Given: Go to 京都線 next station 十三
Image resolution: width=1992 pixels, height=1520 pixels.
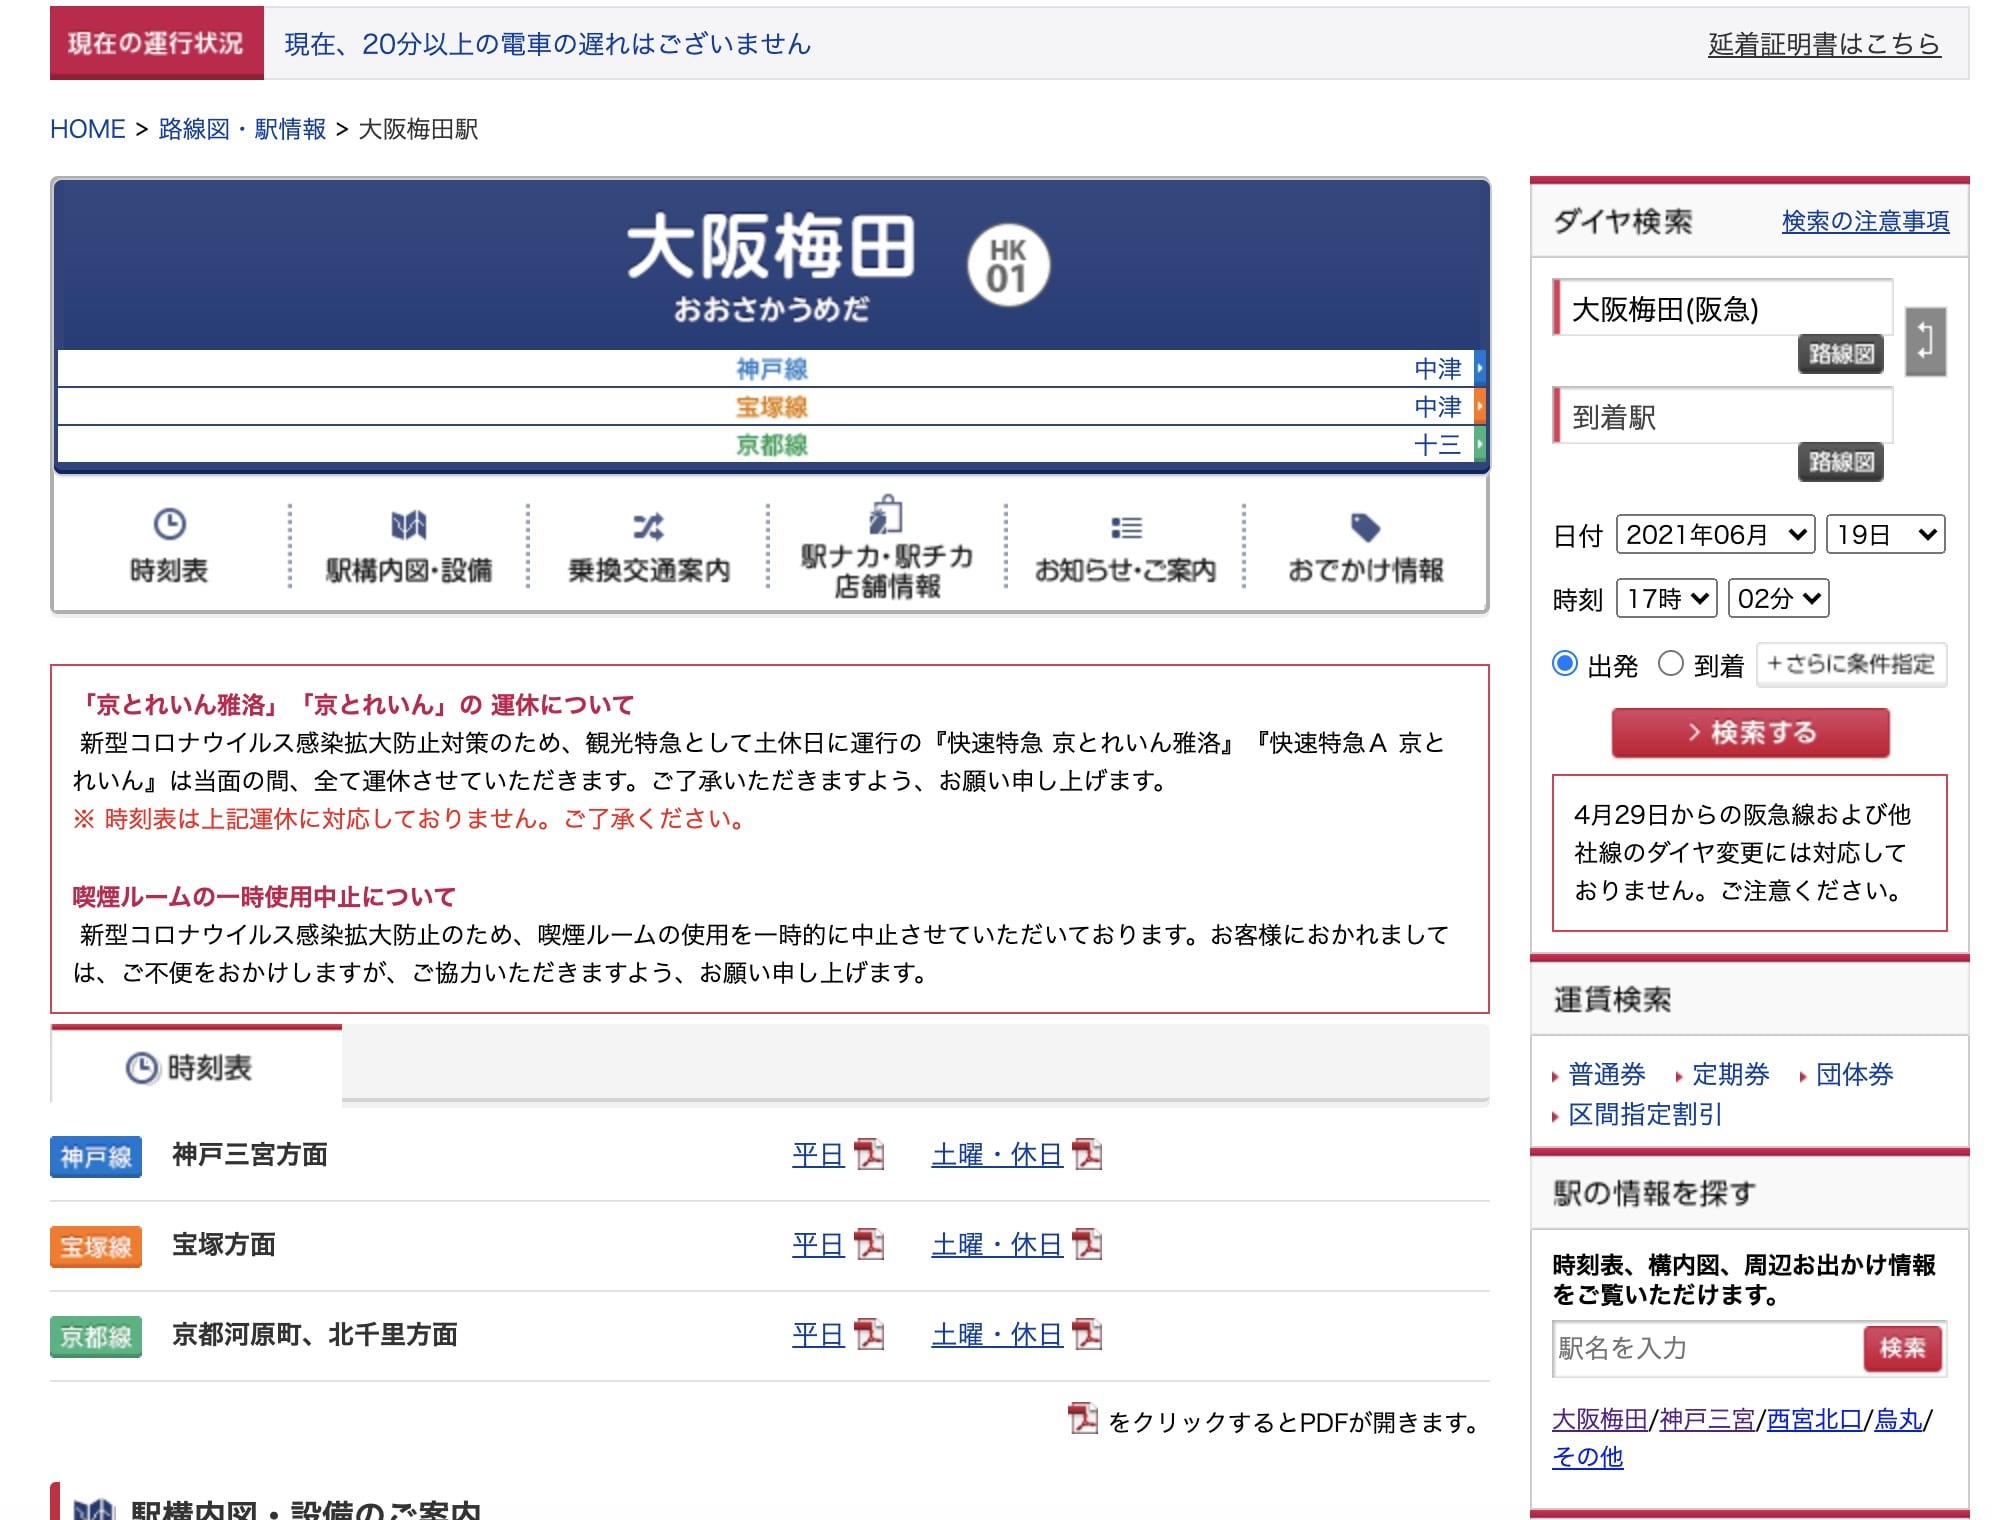Looking at the screenshot, I should pyautogui.click(x=1437, y=444).
